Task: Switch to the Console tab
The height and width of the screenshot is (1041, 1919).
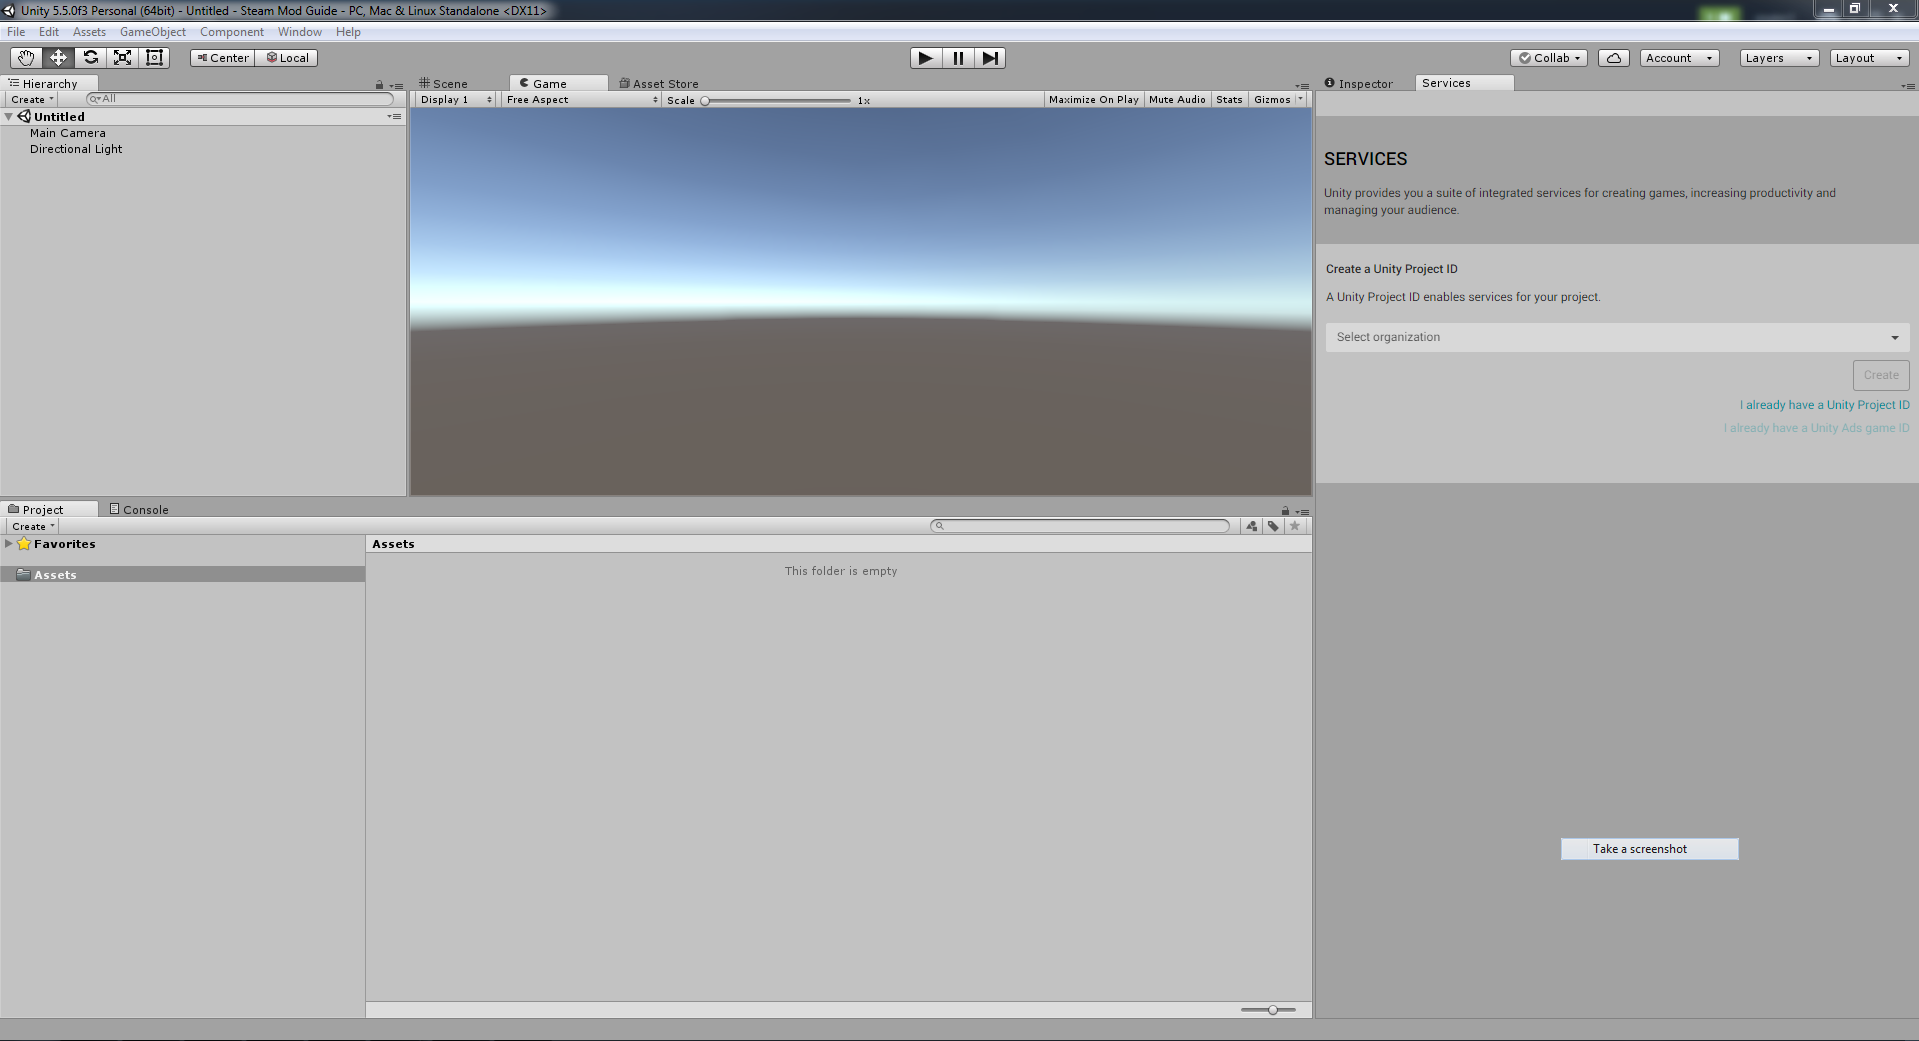Action: click(x=139, y=510)
